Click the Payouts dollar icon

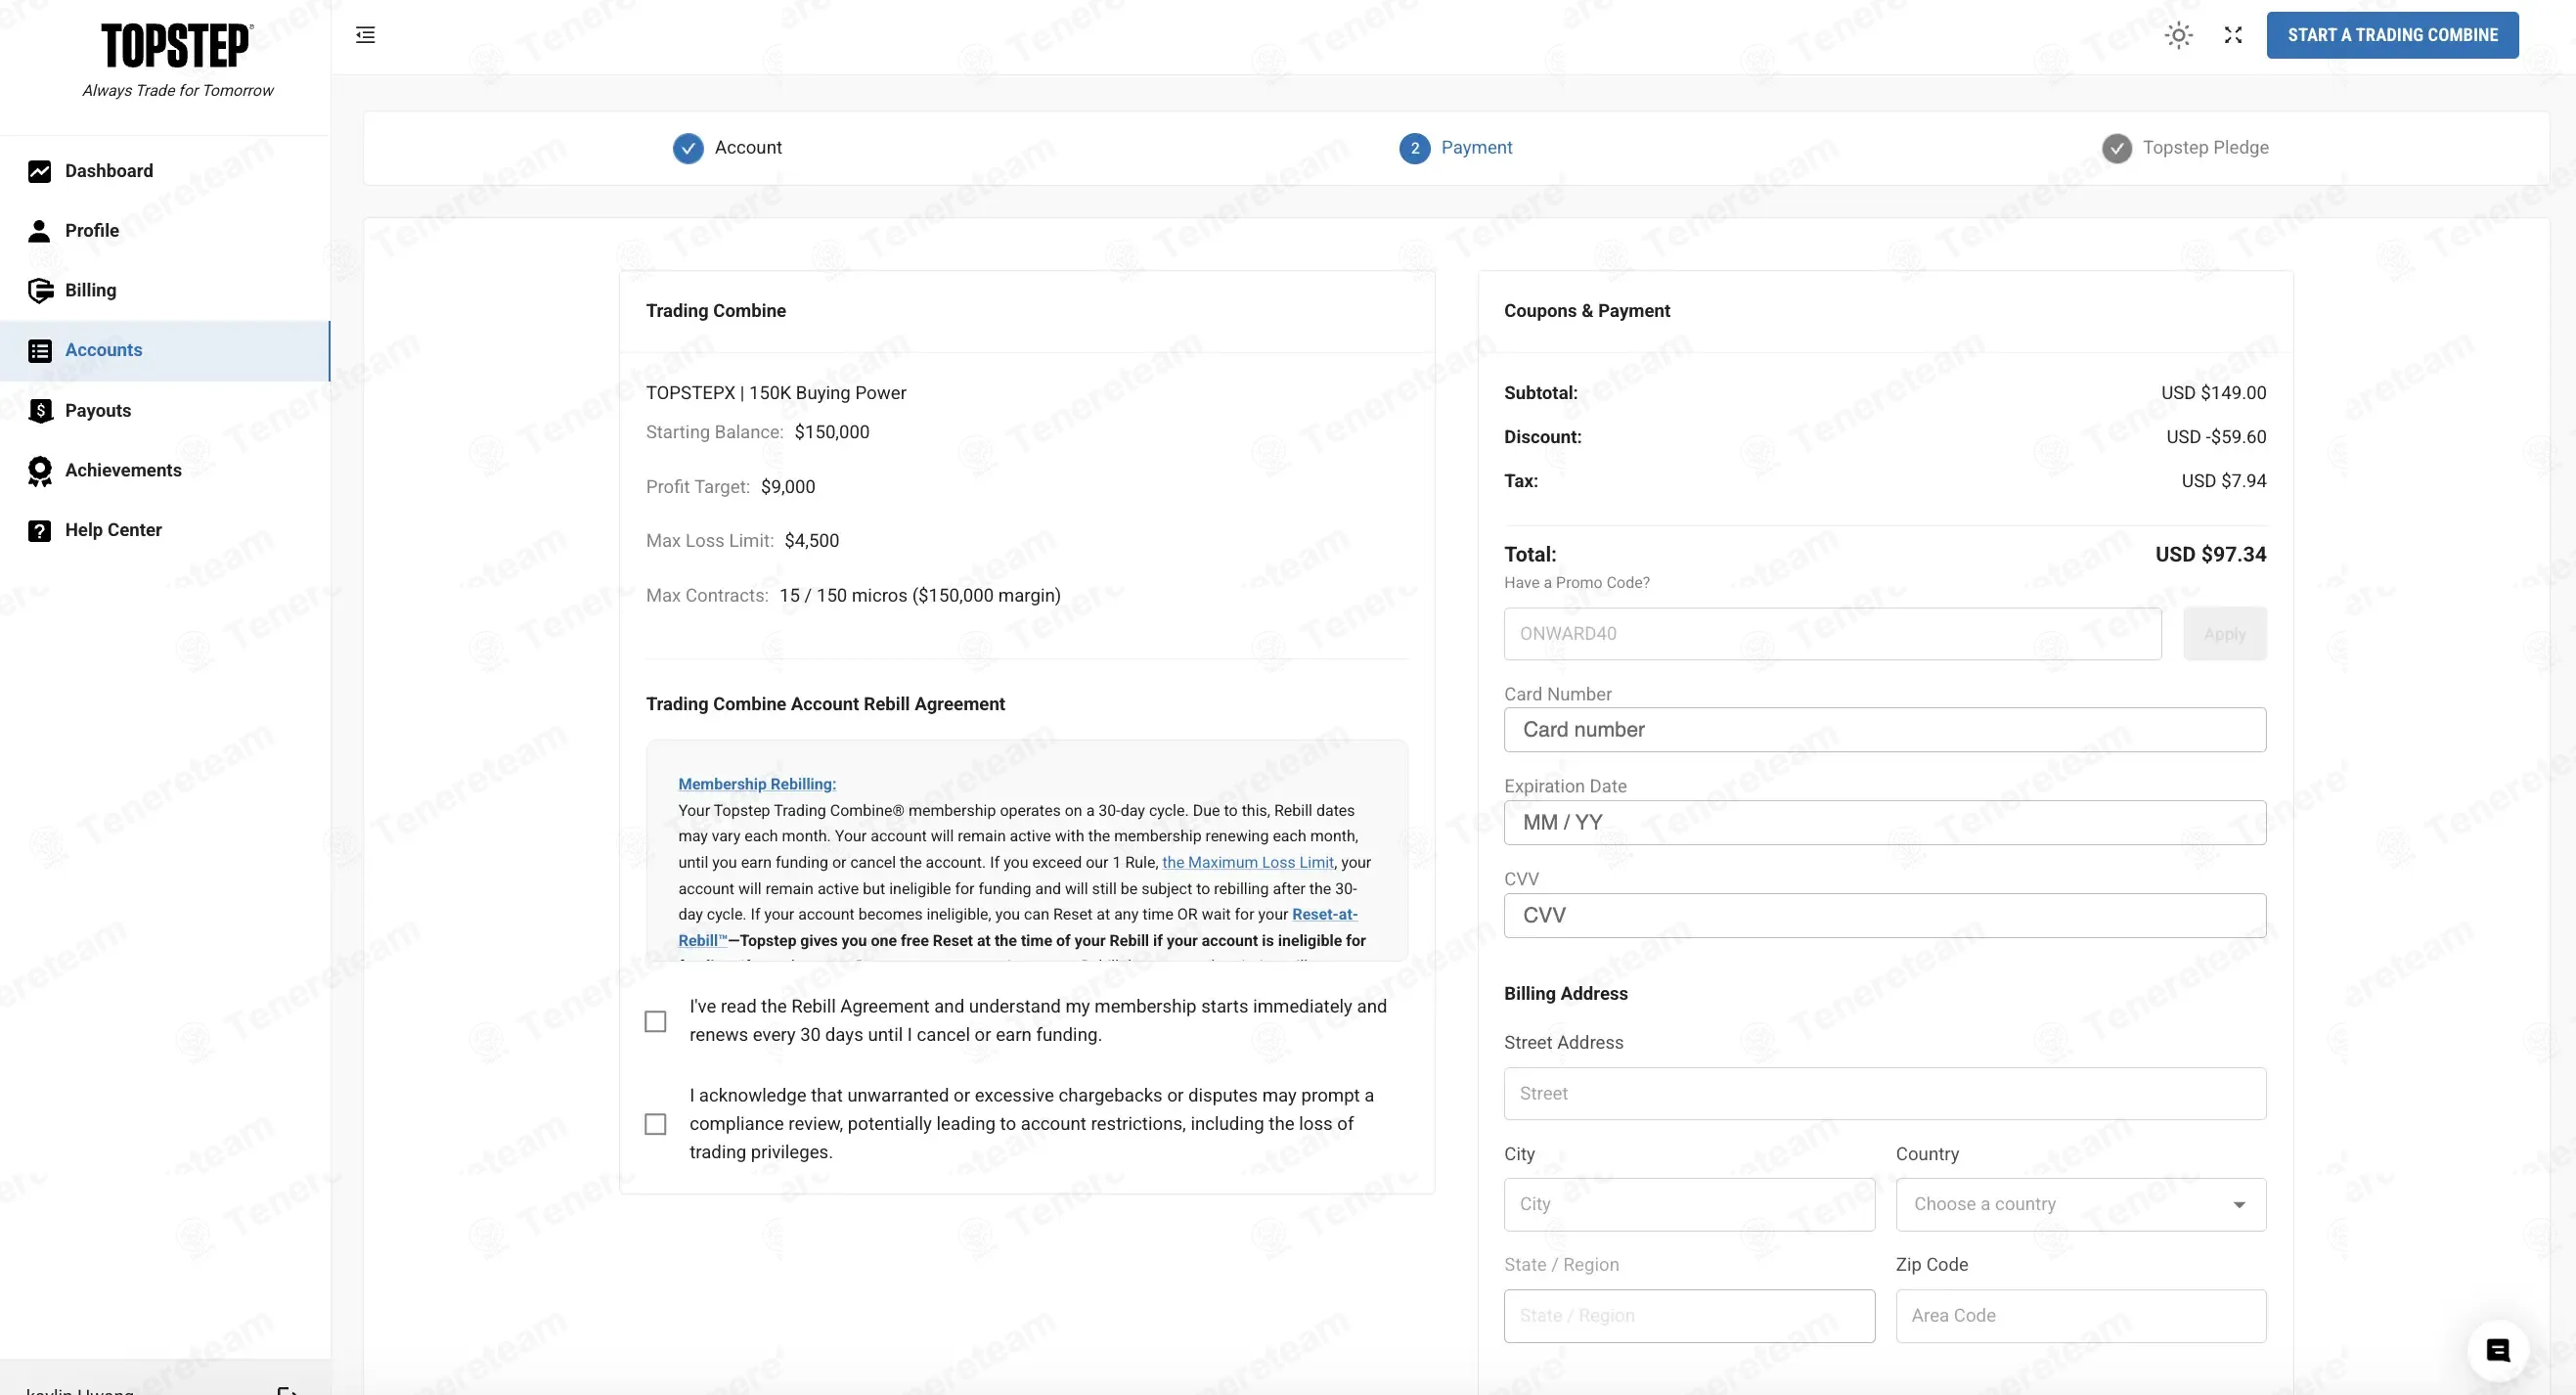40,411
